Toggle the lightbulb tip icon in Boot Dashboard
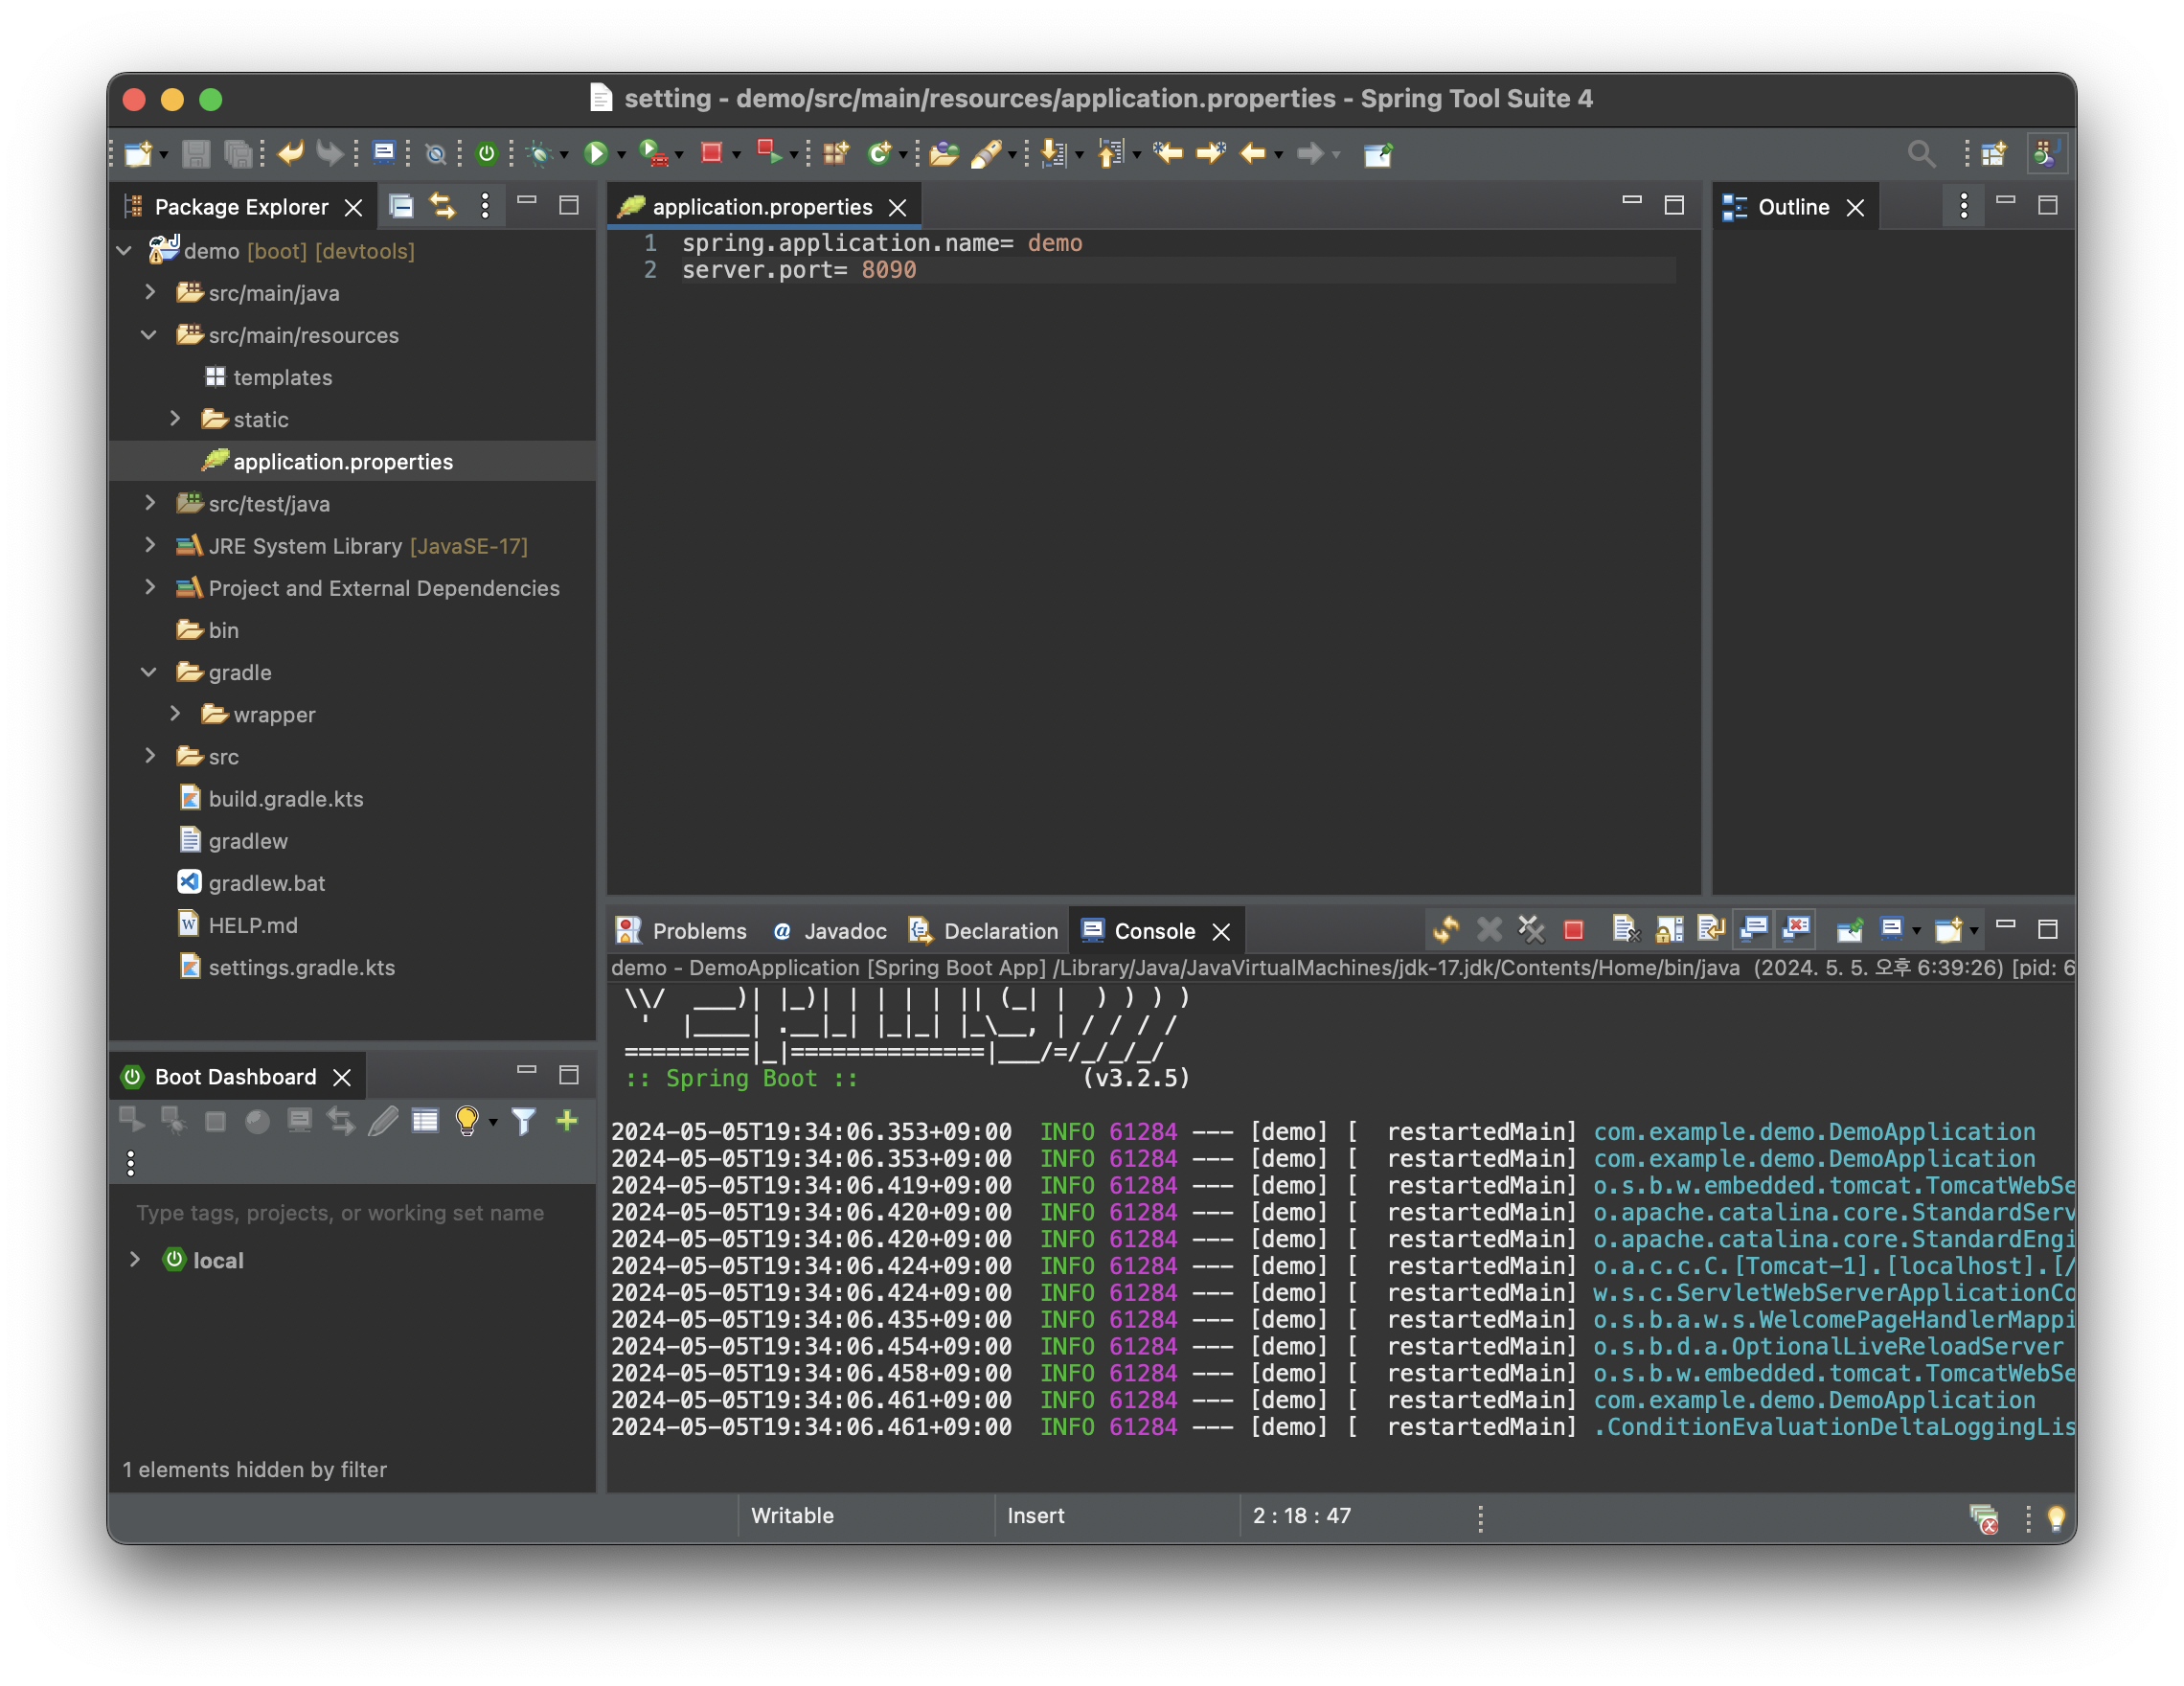This screenshot has height=1686, width=2184. point(466,1121)
